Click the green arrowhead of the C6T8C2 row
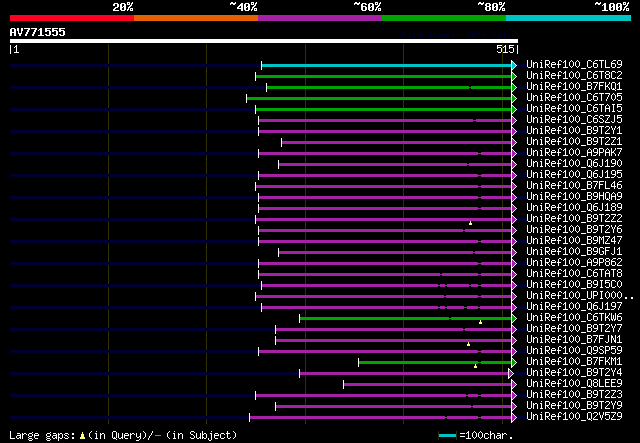Screen dimensions: 640x443 point(514,76)
